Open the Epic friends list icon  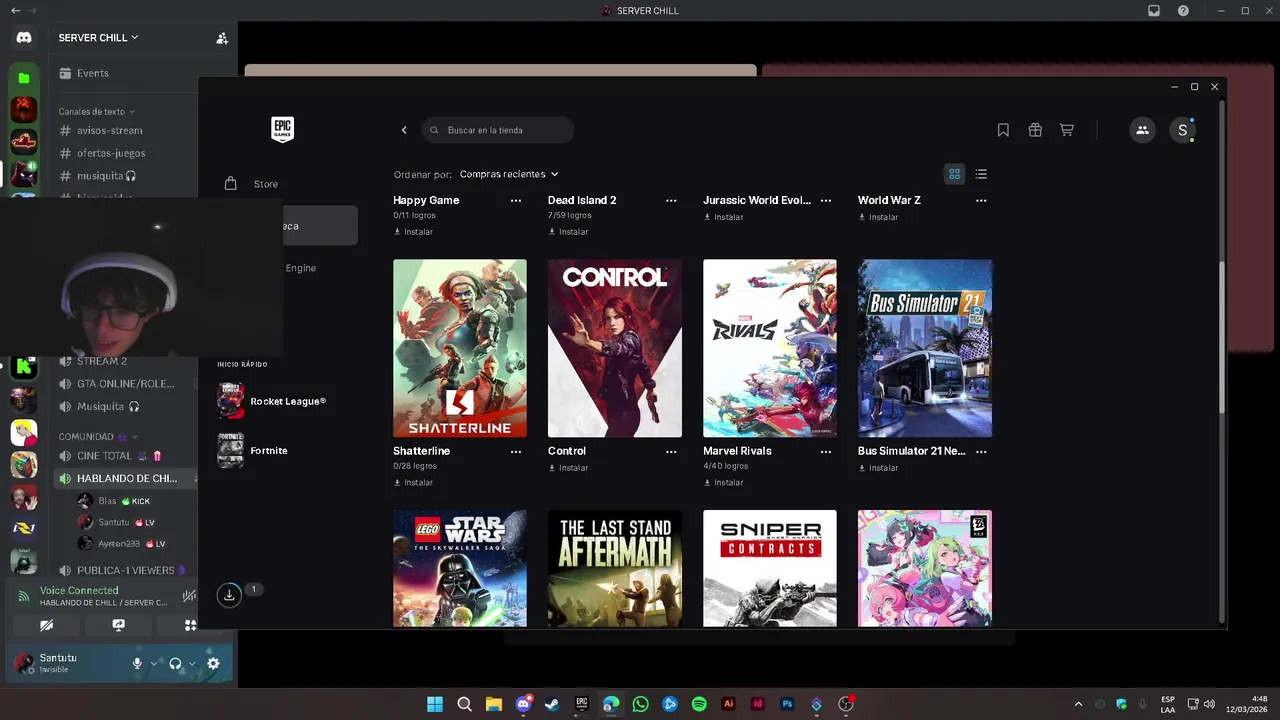point(1142,130)
